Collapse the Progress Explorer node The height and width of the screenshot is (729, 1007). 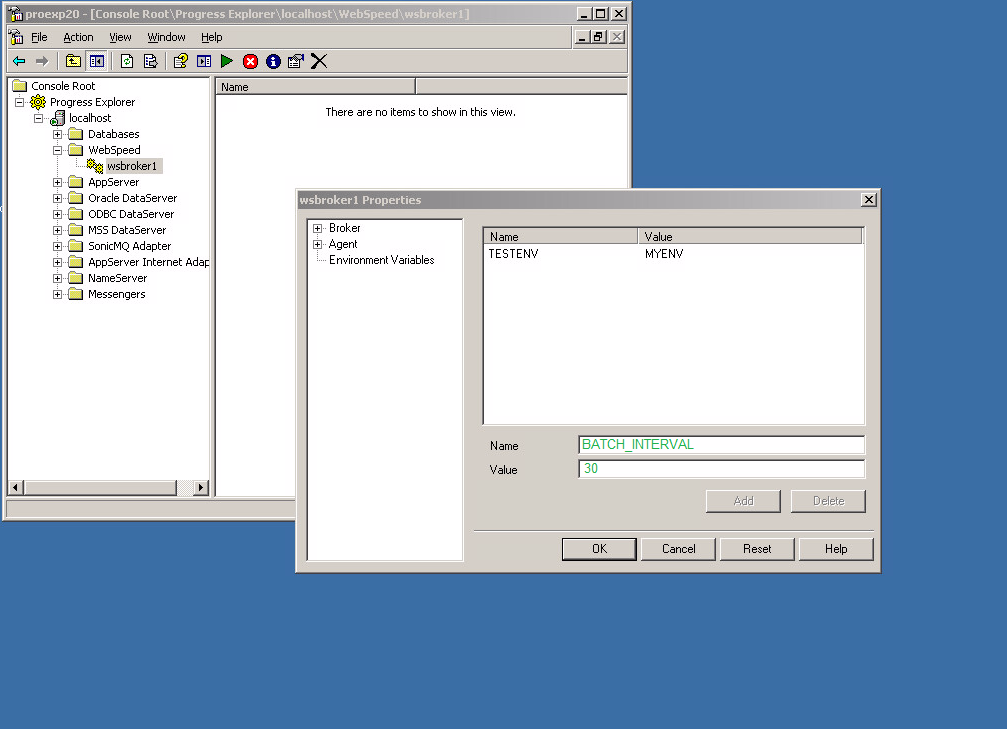tap(19, 102)
